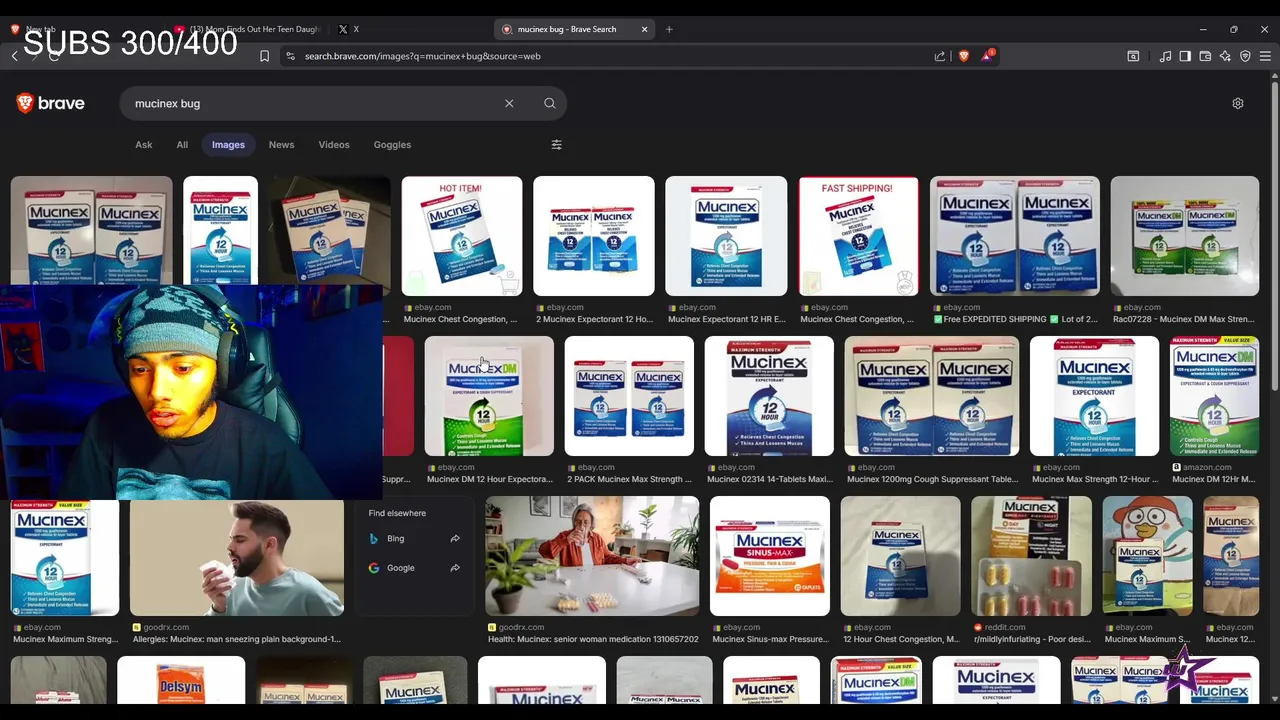Open the HOT ITEM Mucinex thumbnail

462,236
